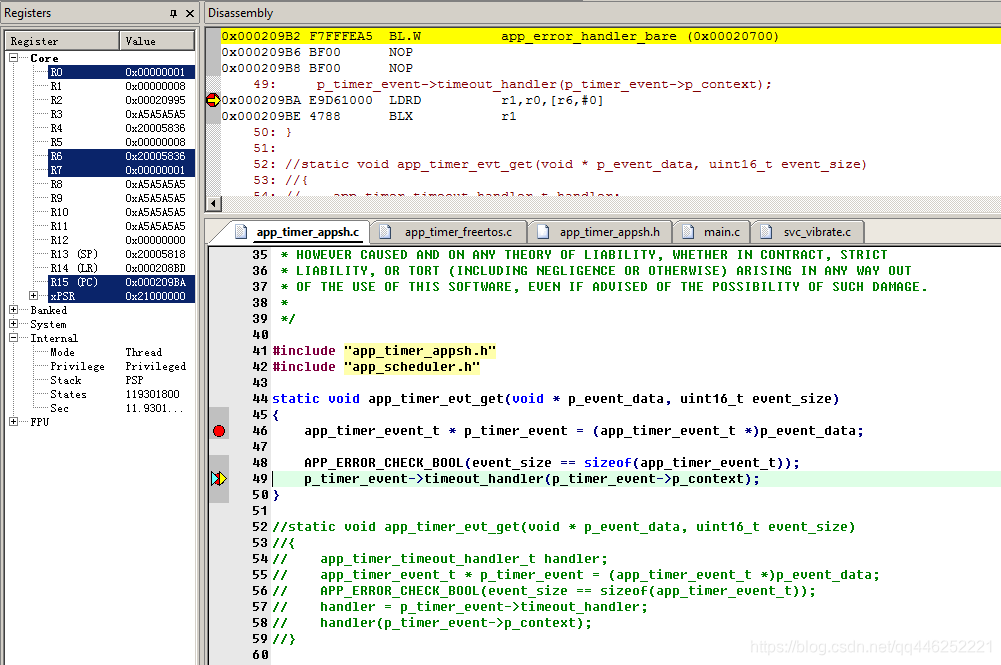Close the Registers panel

pos(190,13)
